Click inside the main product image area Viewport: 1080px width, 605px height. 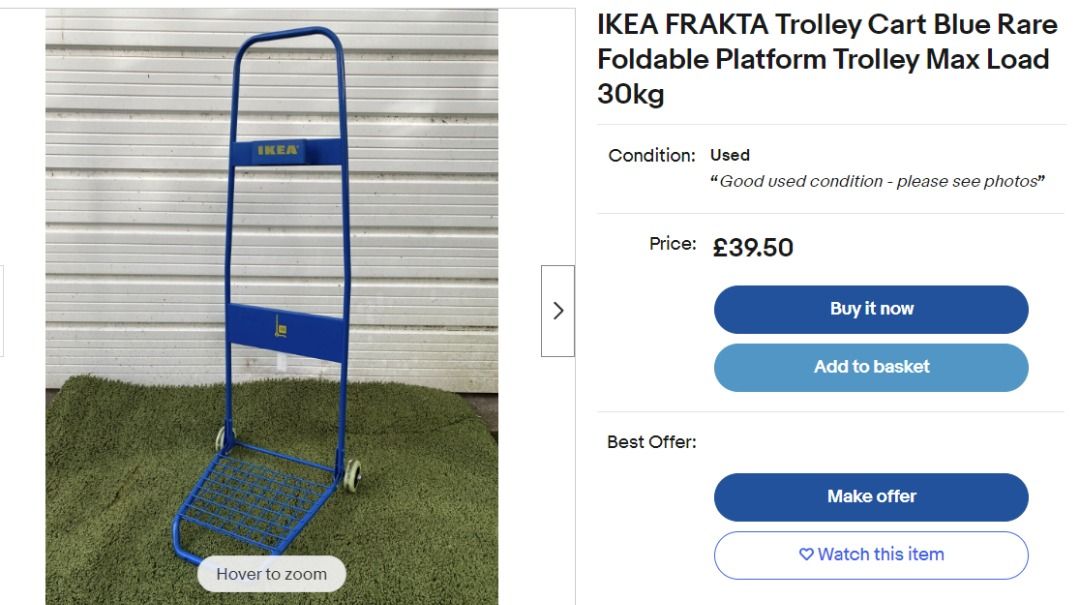270,300
